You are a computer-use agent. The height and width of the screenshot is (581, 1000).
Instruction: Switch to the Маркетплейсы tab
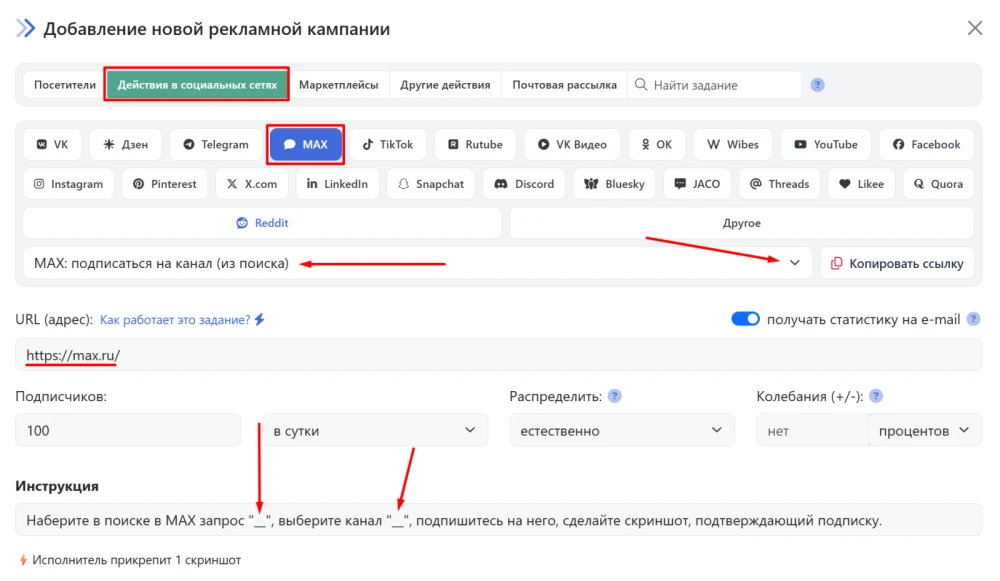point(342,85)
